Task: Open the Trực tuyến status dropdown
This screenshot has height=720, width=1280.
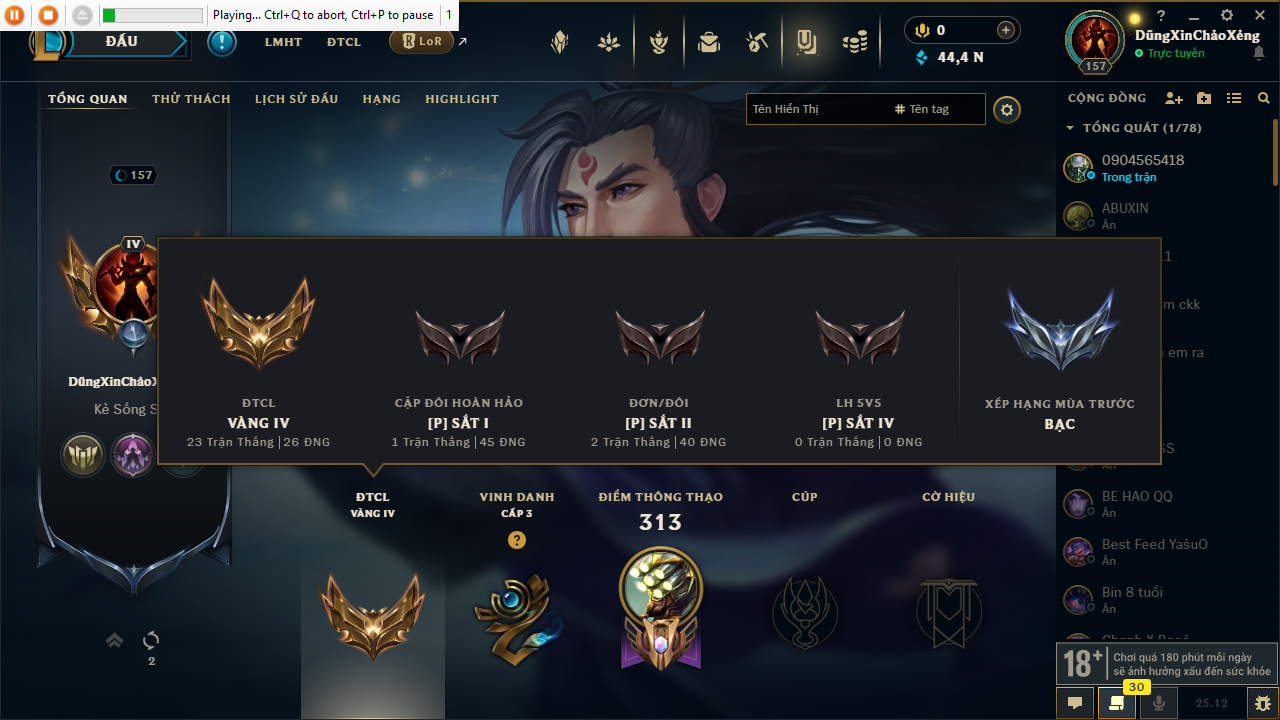Action: (x=1170, y=53)
